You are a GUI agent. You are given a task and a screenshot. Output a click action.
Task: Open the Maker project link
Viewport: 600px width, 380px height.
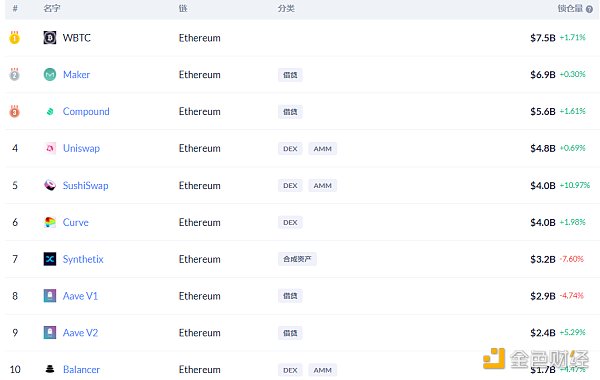coord(77,74)
